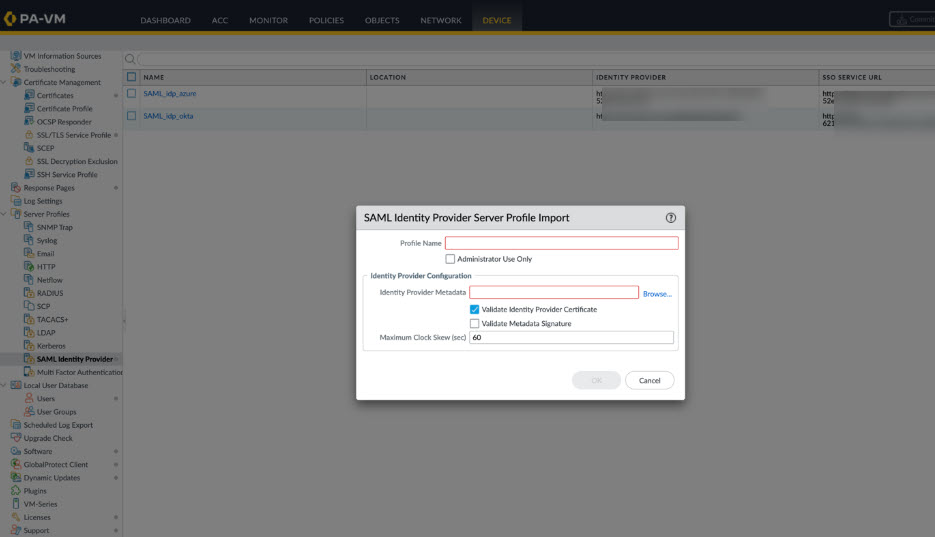Screen dimensions: 935x537
Task: Open Upgrade Check in the sidebar
Action: click(48, 438)
